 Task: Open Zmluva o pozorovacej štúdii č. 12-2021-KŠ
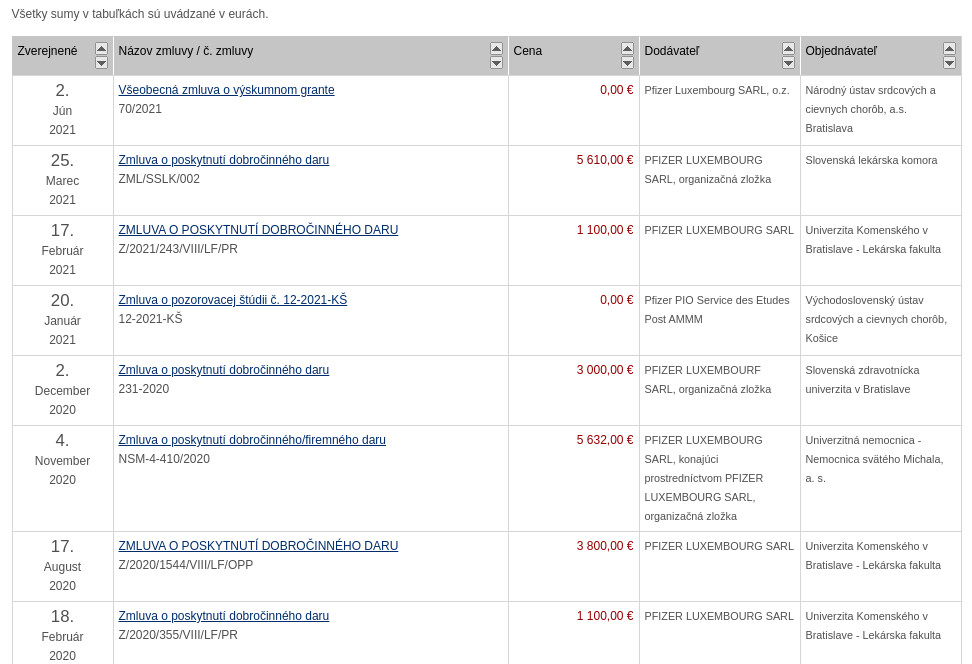[x=232, y=300]
